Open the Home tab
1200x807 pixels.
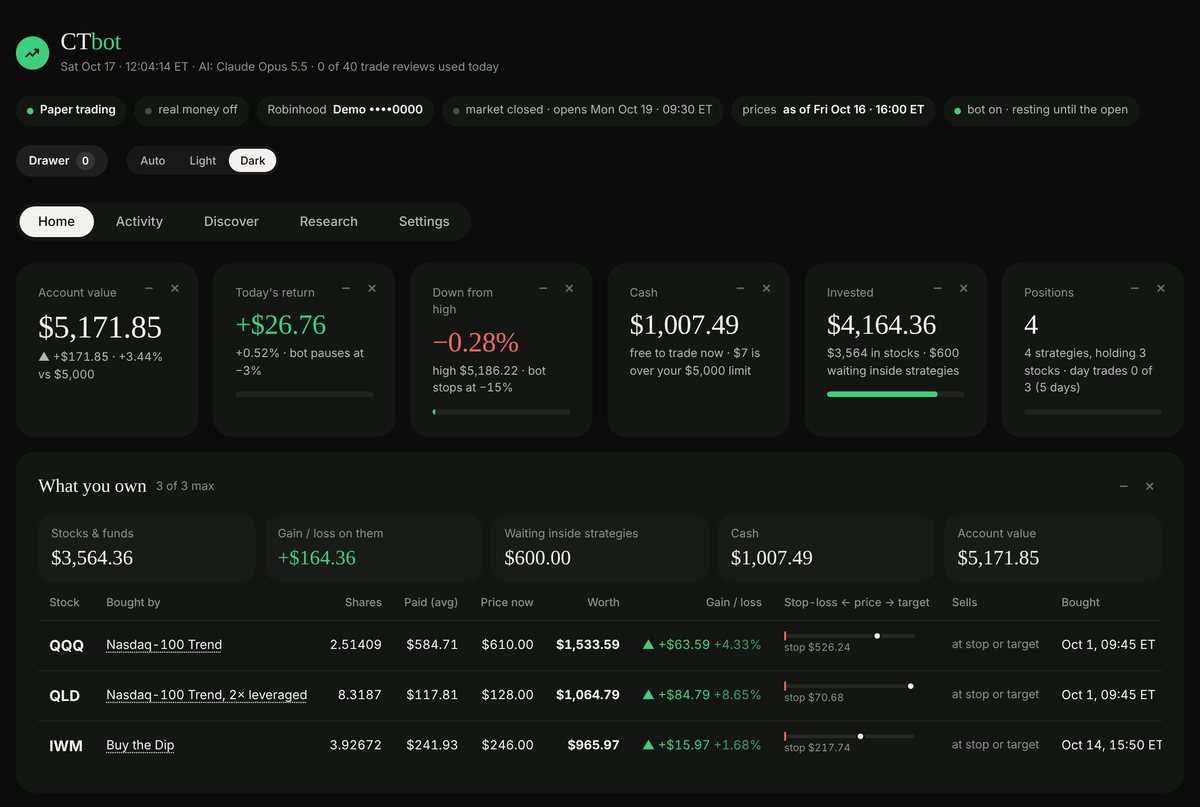pyautogui.click(x=57, y=222)
